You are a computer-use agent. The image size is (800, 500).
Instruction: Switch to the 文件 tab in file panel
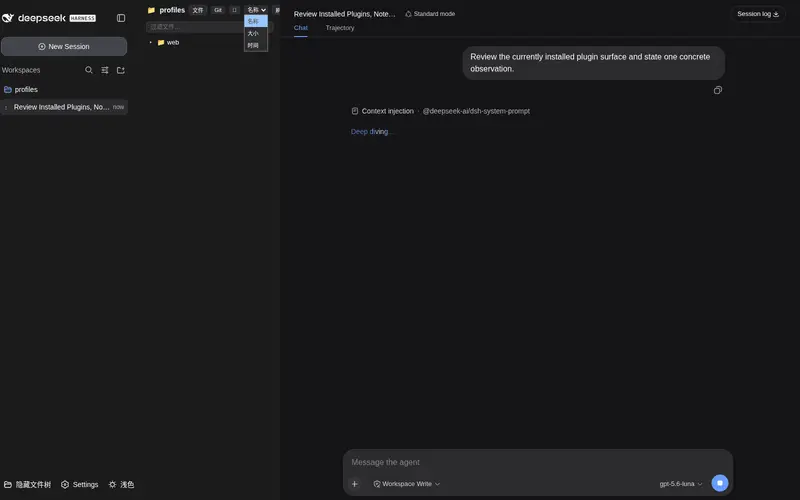tap(197, 10)
